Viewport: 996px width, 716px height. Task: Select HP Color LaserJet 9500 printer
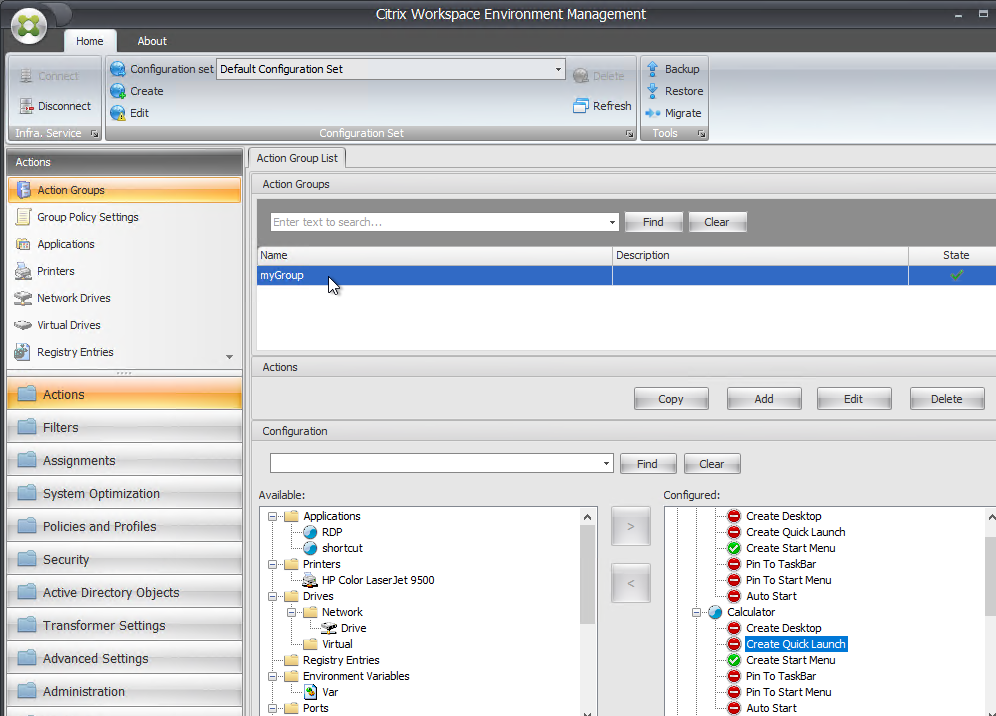[378, 580]
